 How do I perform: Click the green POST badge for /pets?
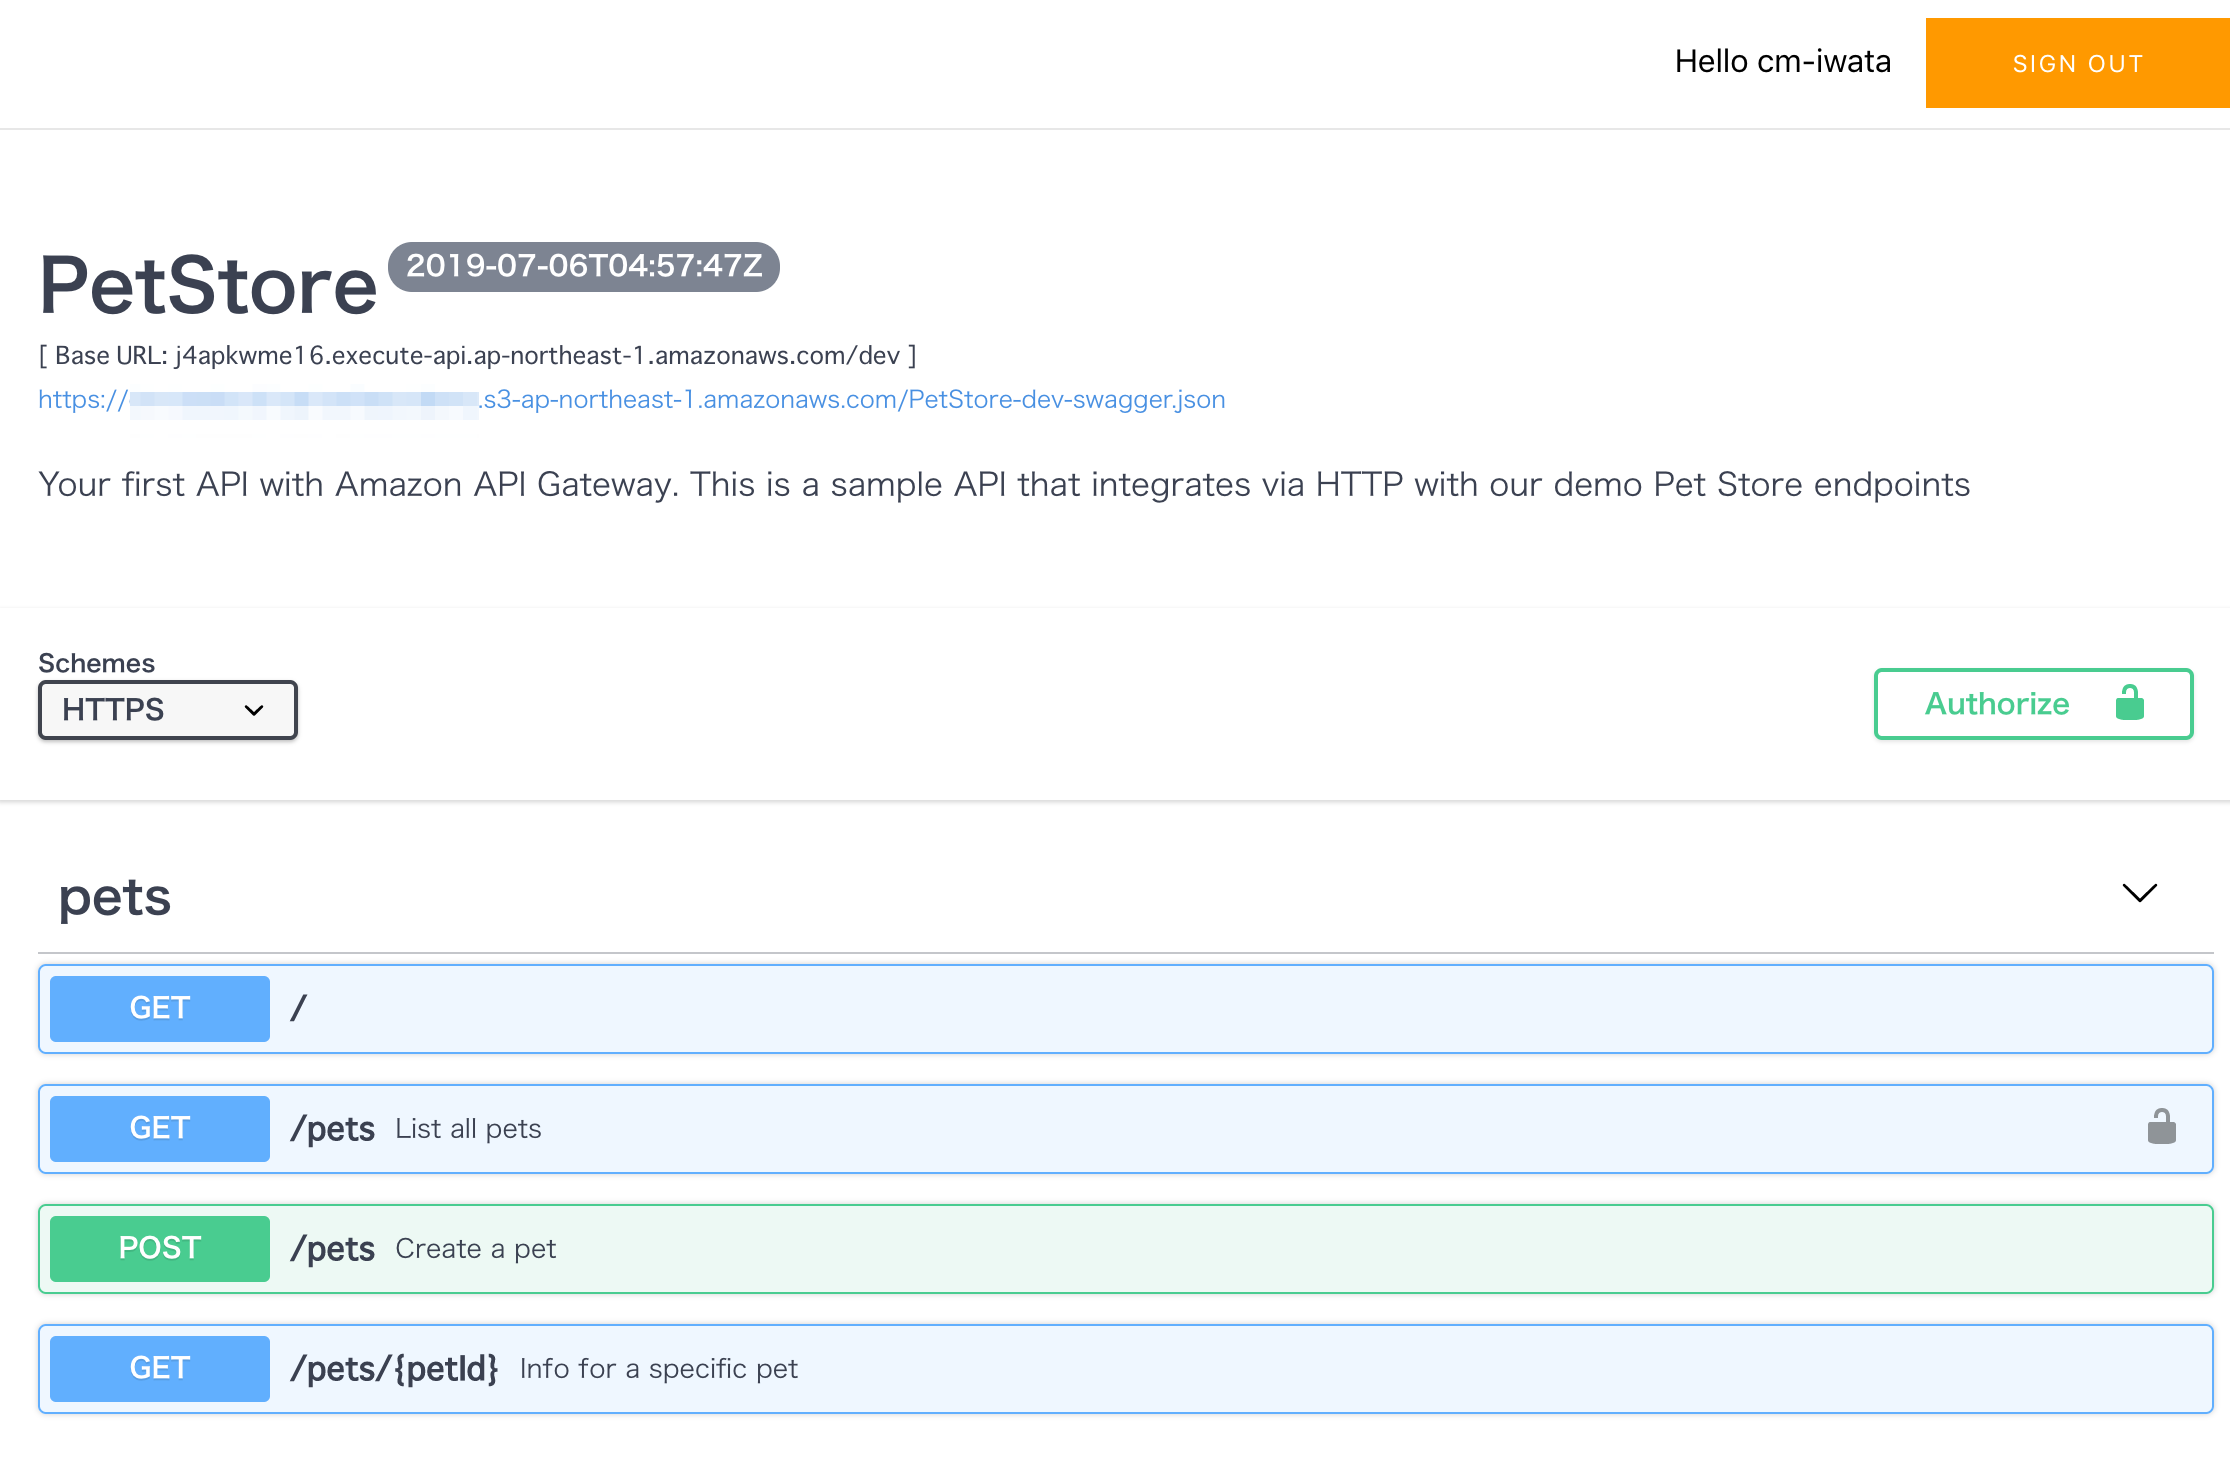(158, 1248)
